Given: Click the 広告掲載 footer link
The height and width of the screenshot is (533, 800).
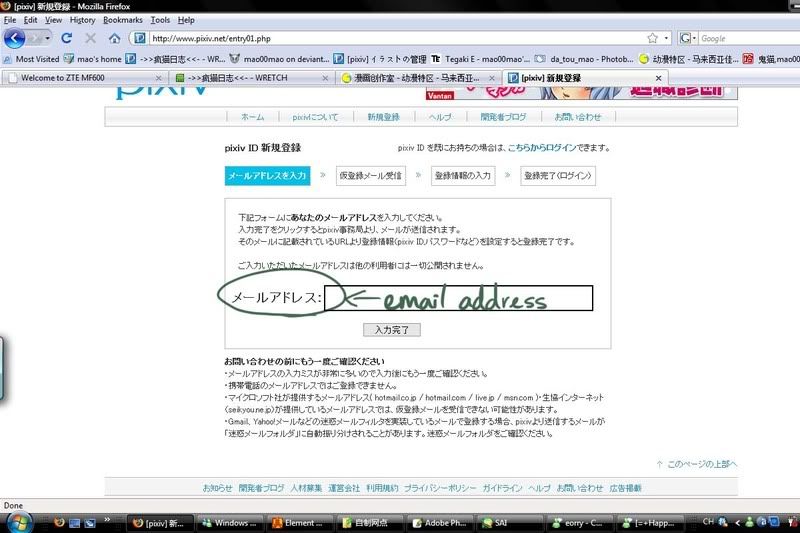Looking at the screenshot, I should click(625, 488).
